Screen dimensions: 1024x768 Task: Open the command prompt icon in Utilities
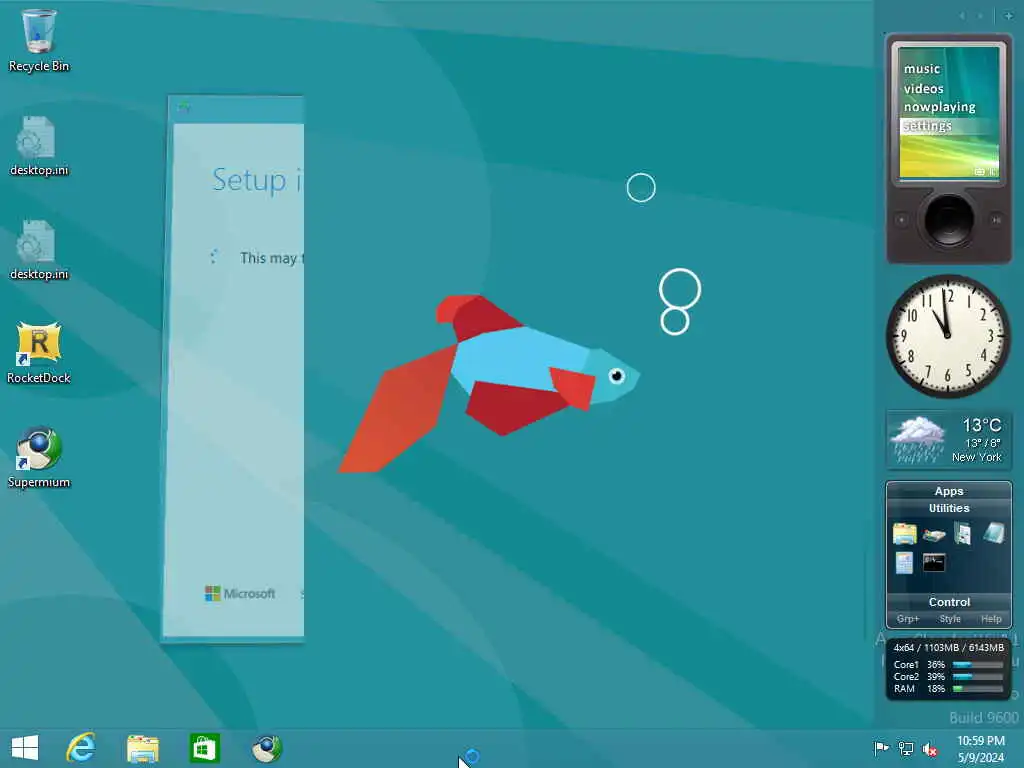(934, 562)
